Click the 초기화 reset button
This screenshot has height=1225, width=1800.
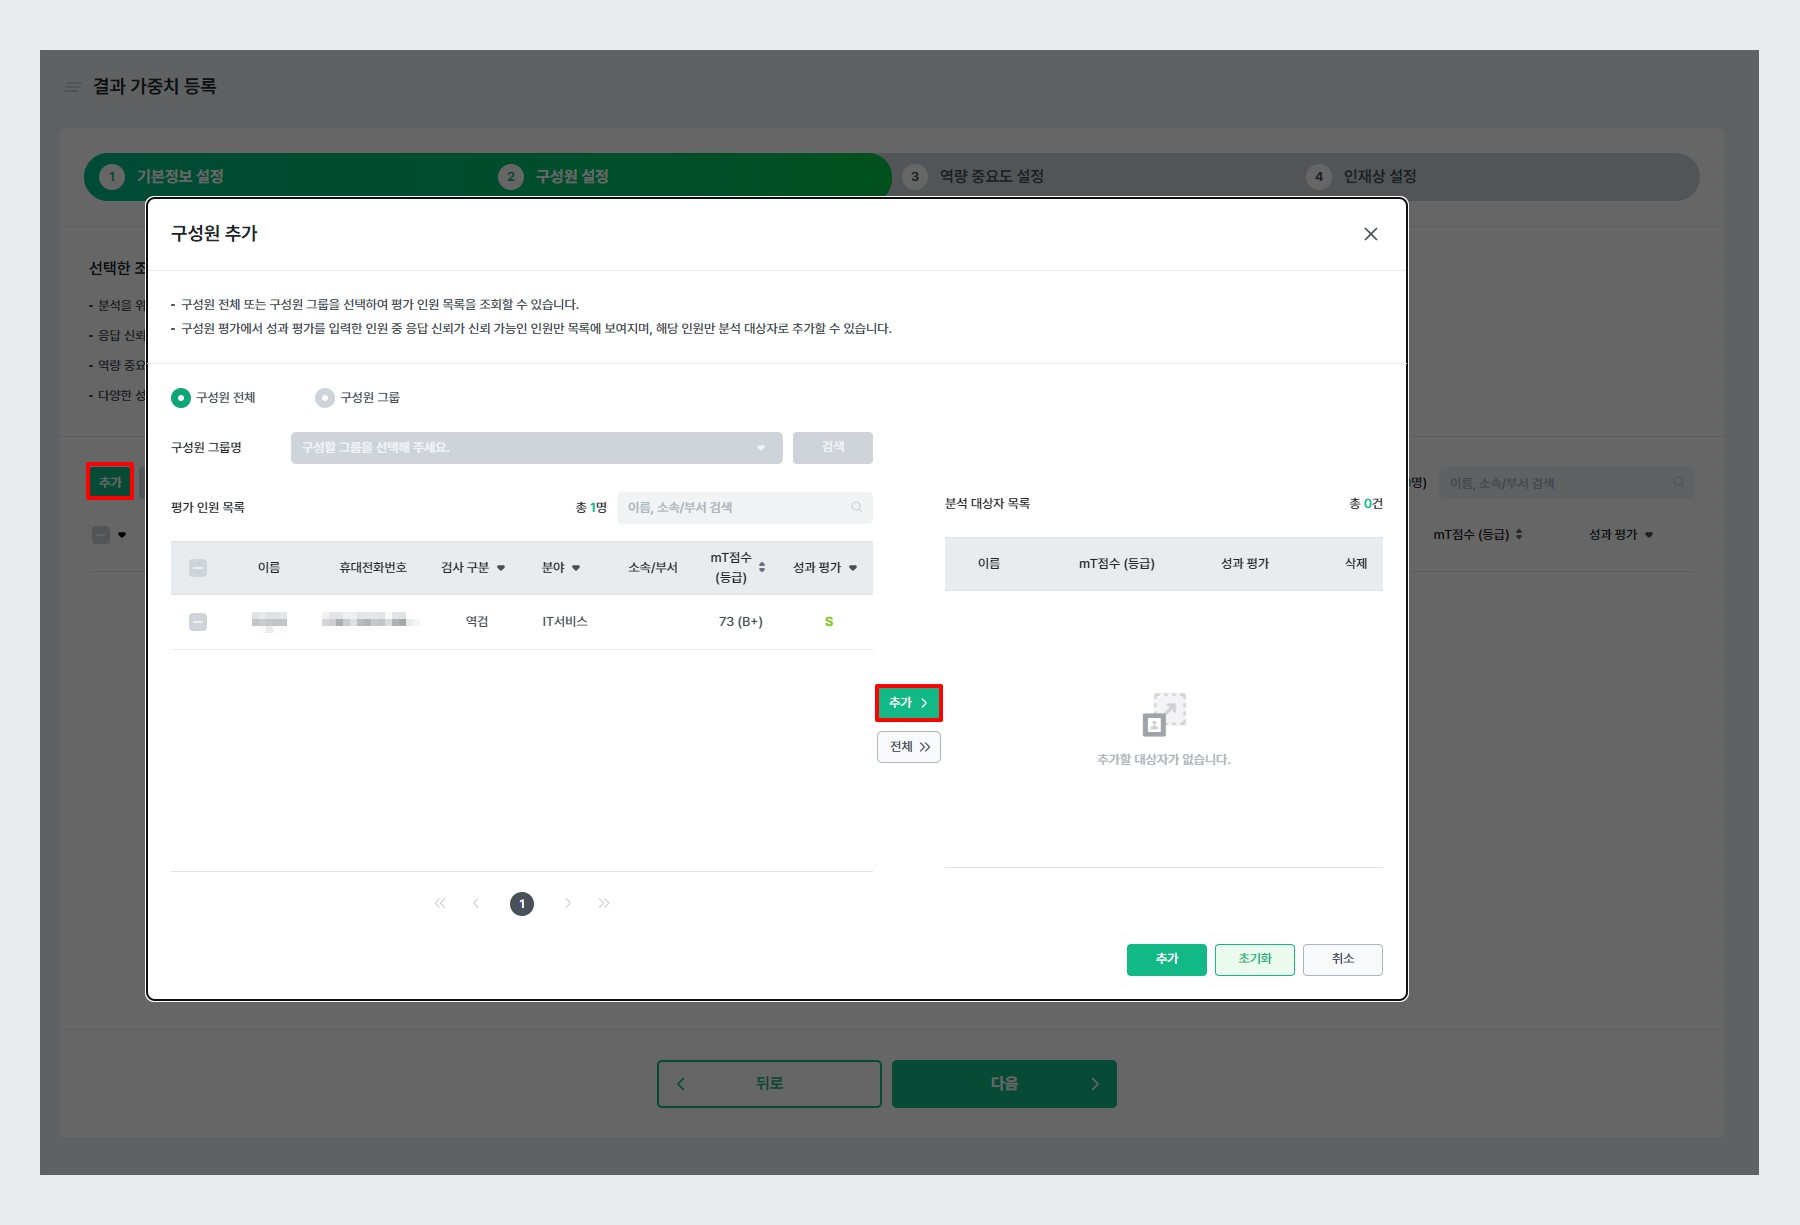(x=1255, y=959)
